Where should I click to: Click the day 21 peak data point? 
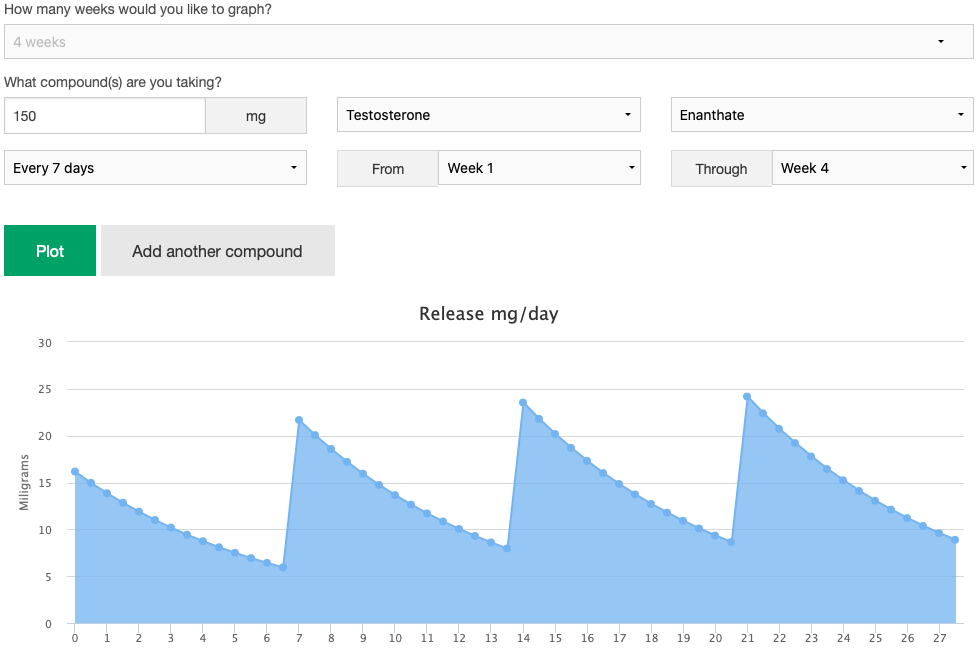click(x=747, y=396)
